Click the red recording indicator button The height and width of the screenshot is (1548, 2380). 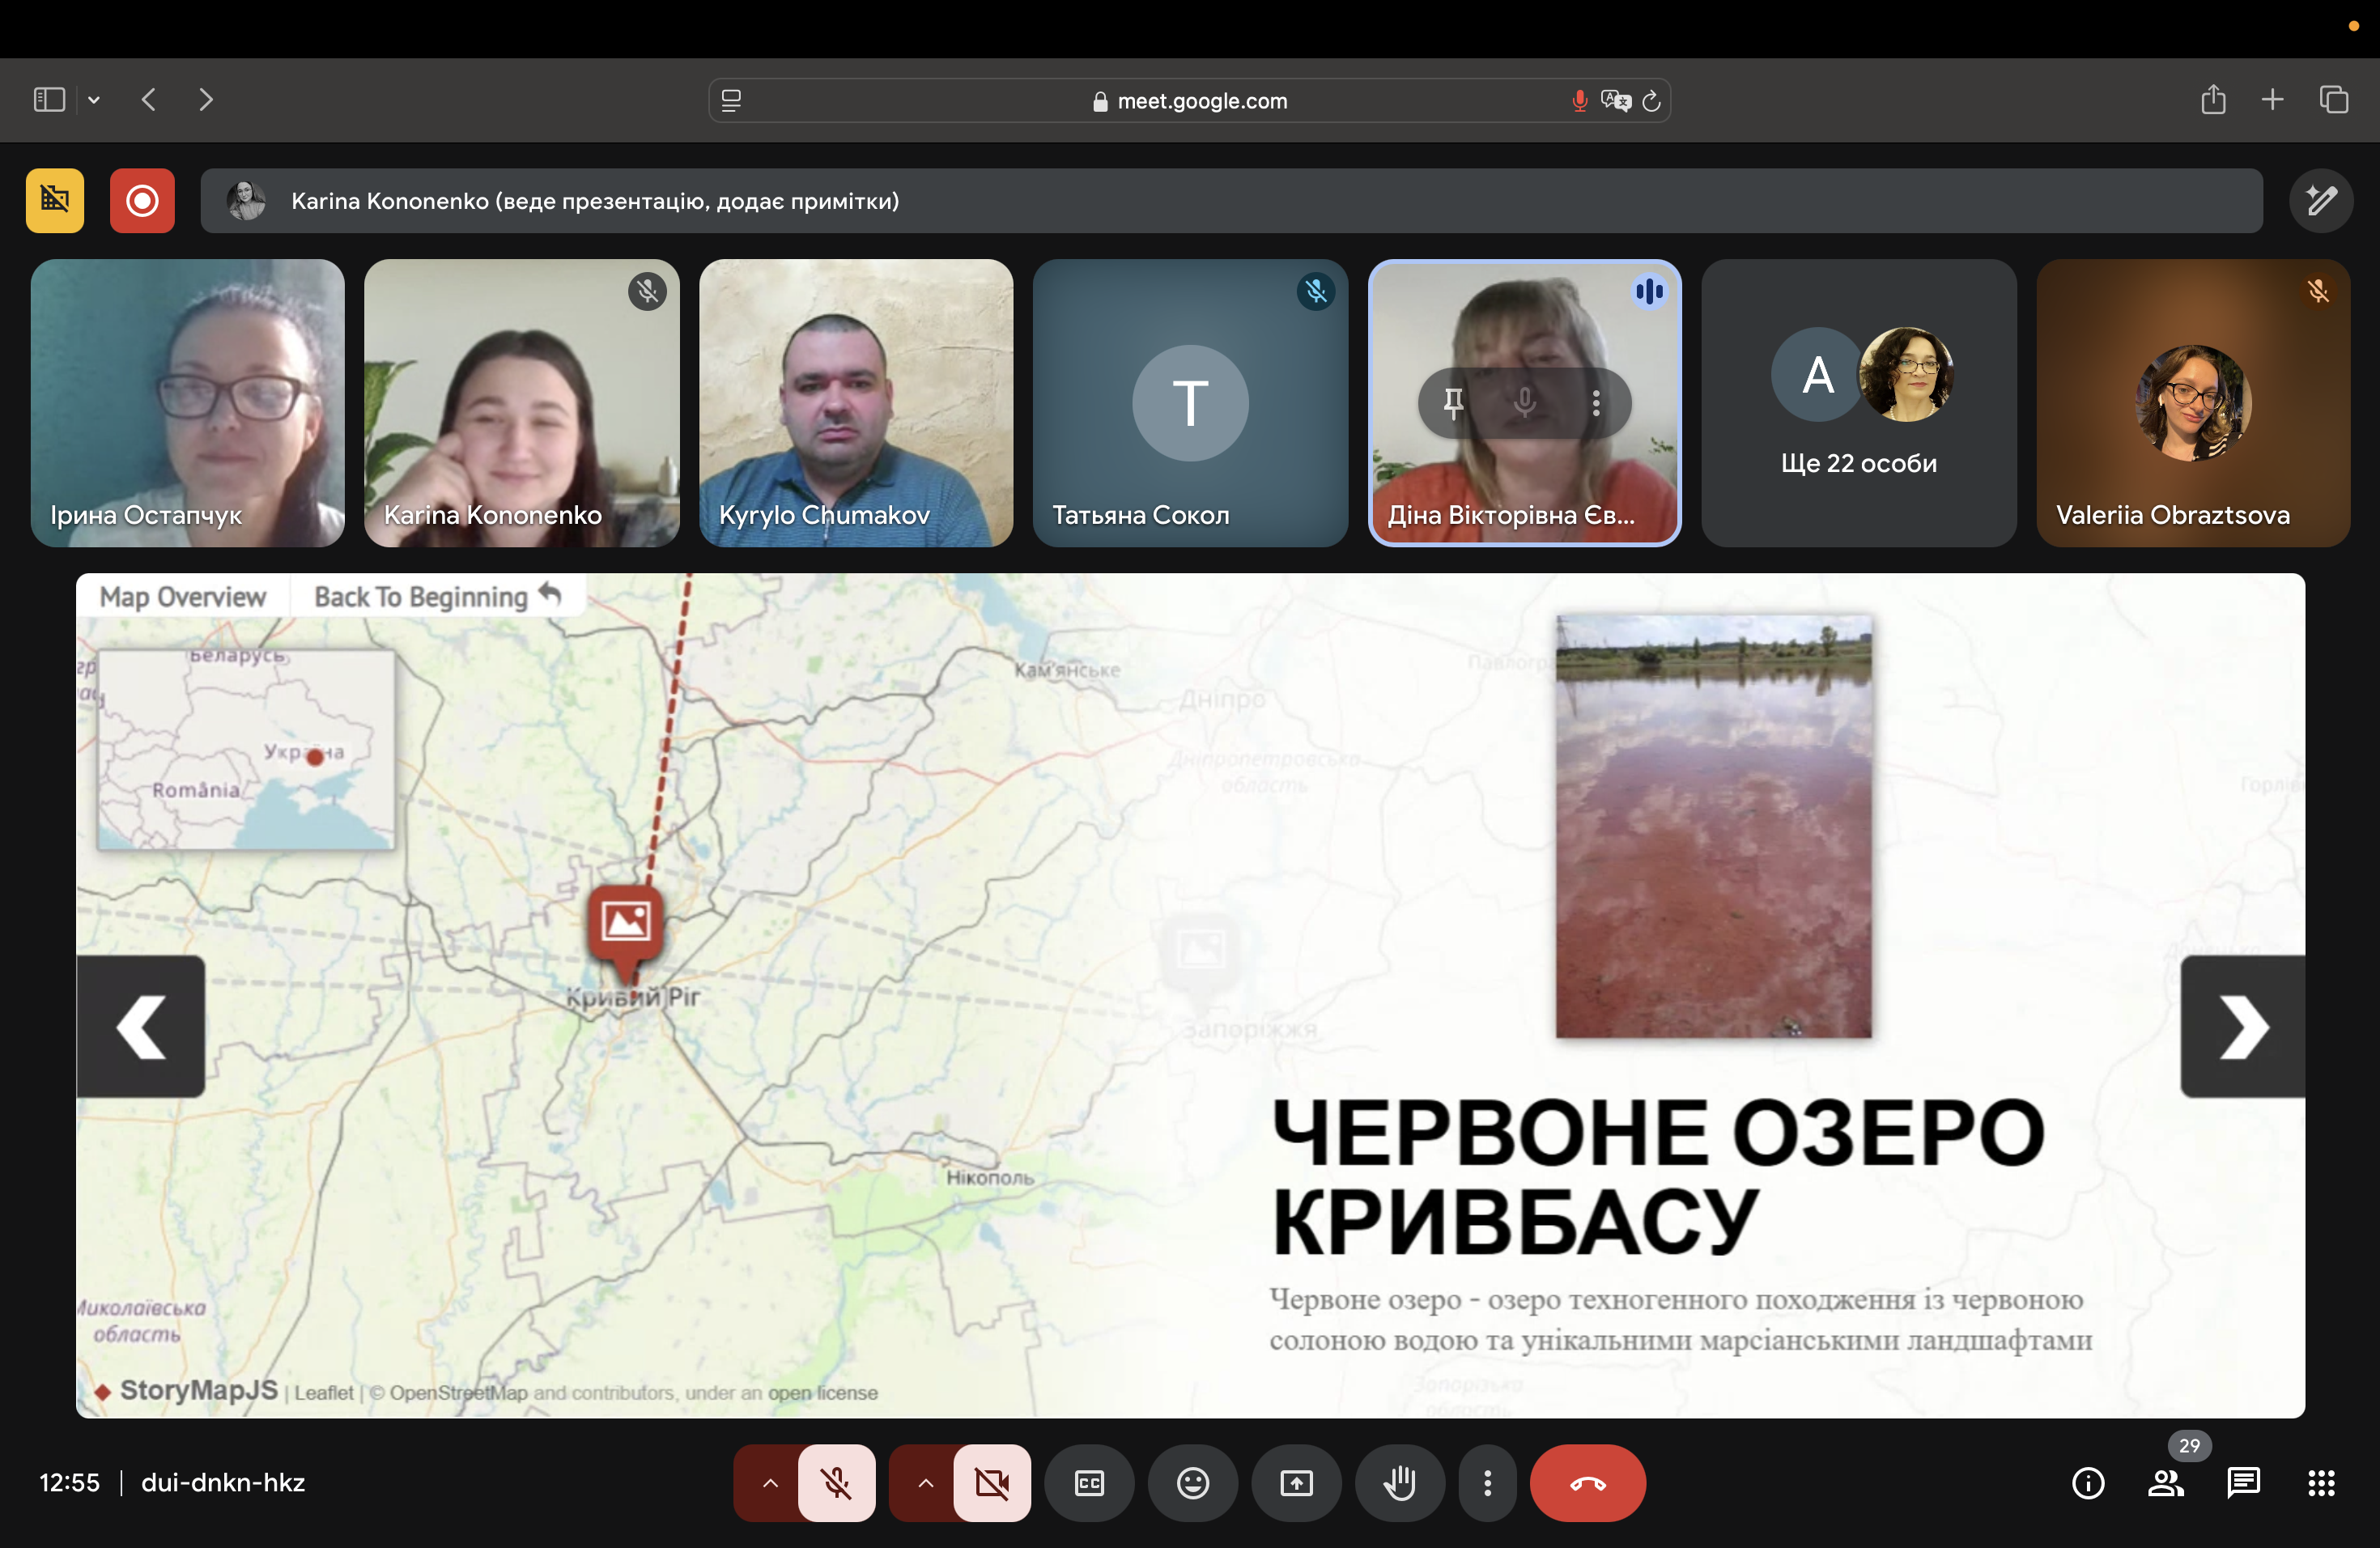pos(142,201)
